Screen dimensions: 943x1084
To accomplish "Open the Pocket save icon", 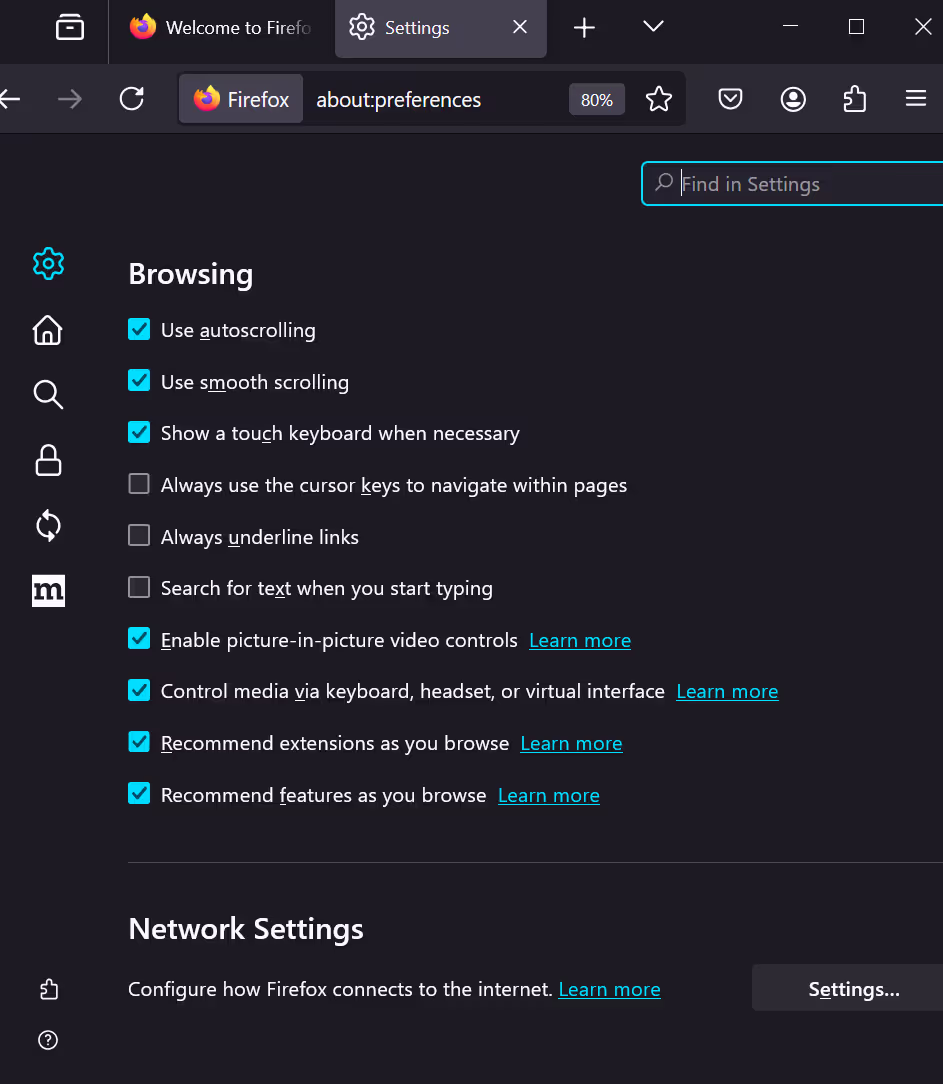I will coord(730,99).
